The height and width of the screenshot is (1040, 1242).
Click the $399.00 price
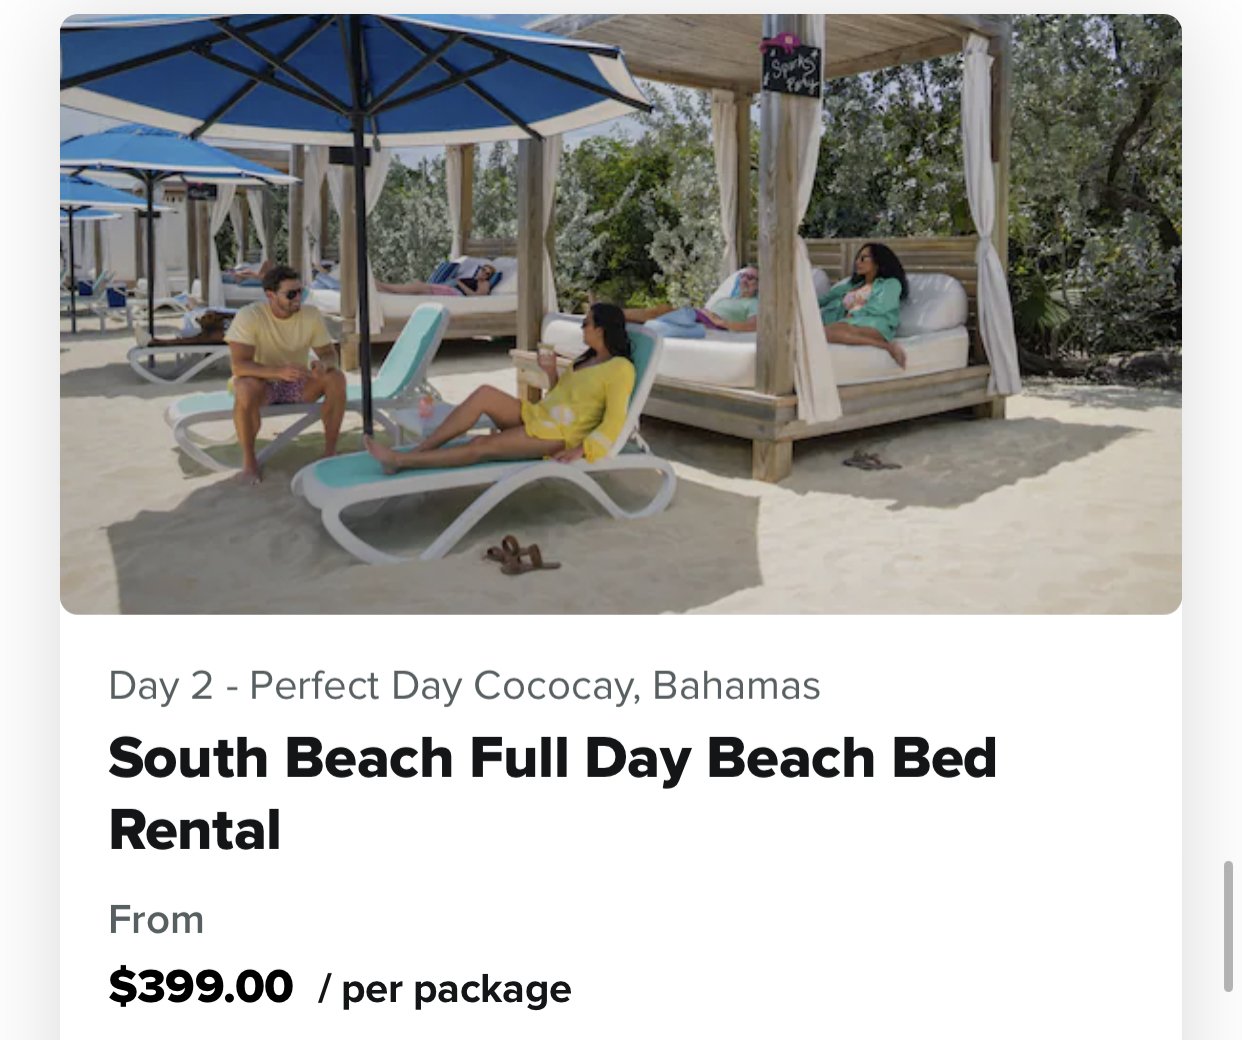[201, 987]
